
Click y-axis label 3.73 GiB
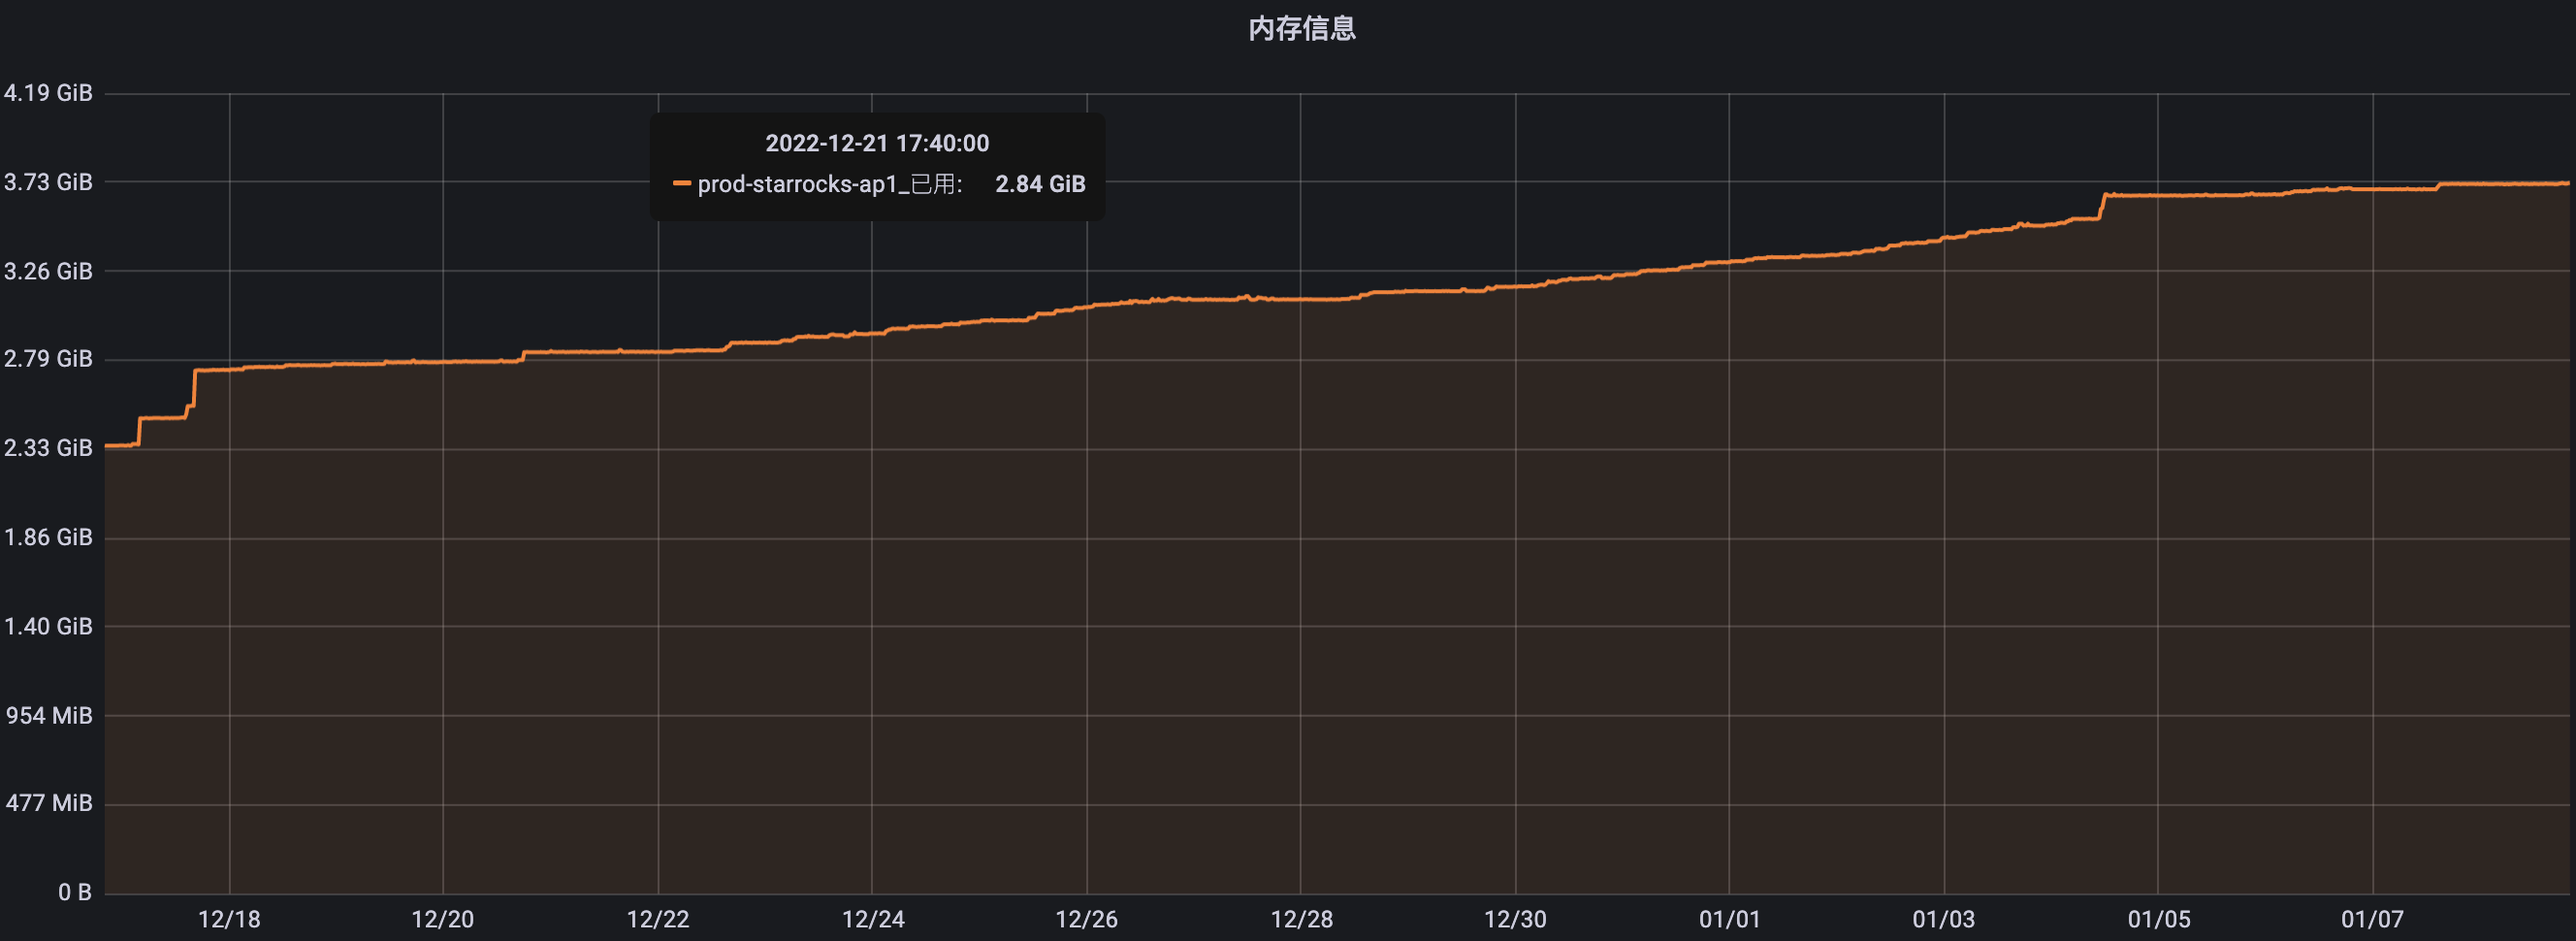(48, 182)
